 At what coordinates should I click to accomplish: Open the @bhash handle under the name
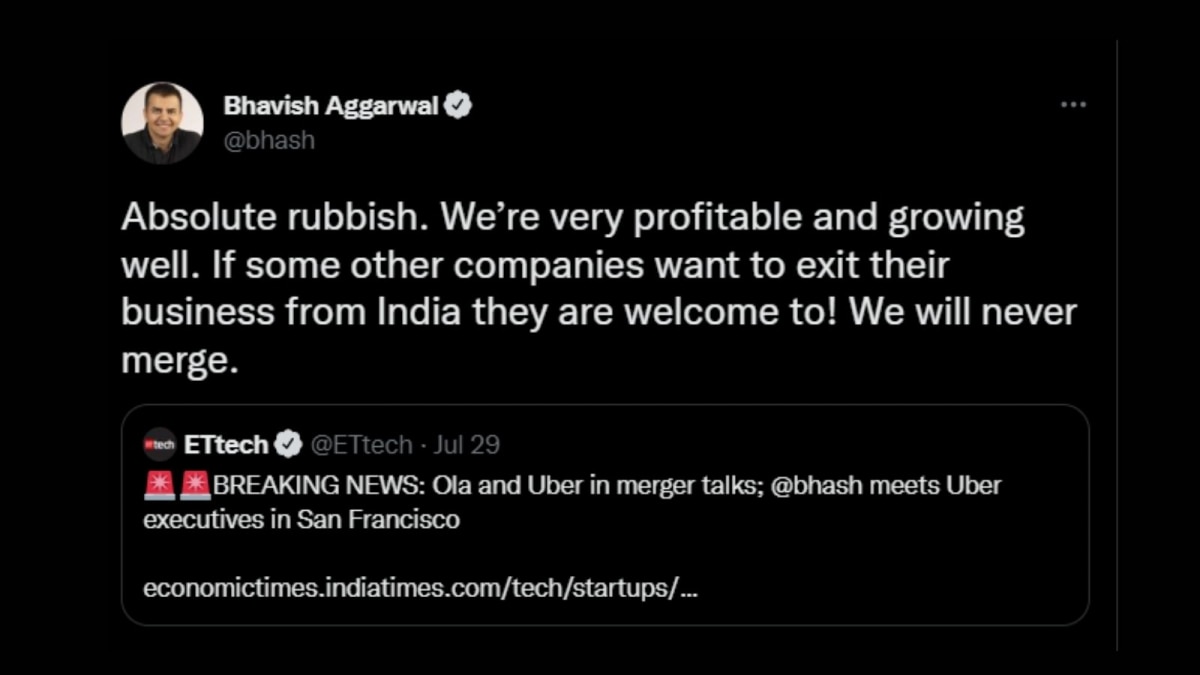pyautogui.click(x=269, y=140)
